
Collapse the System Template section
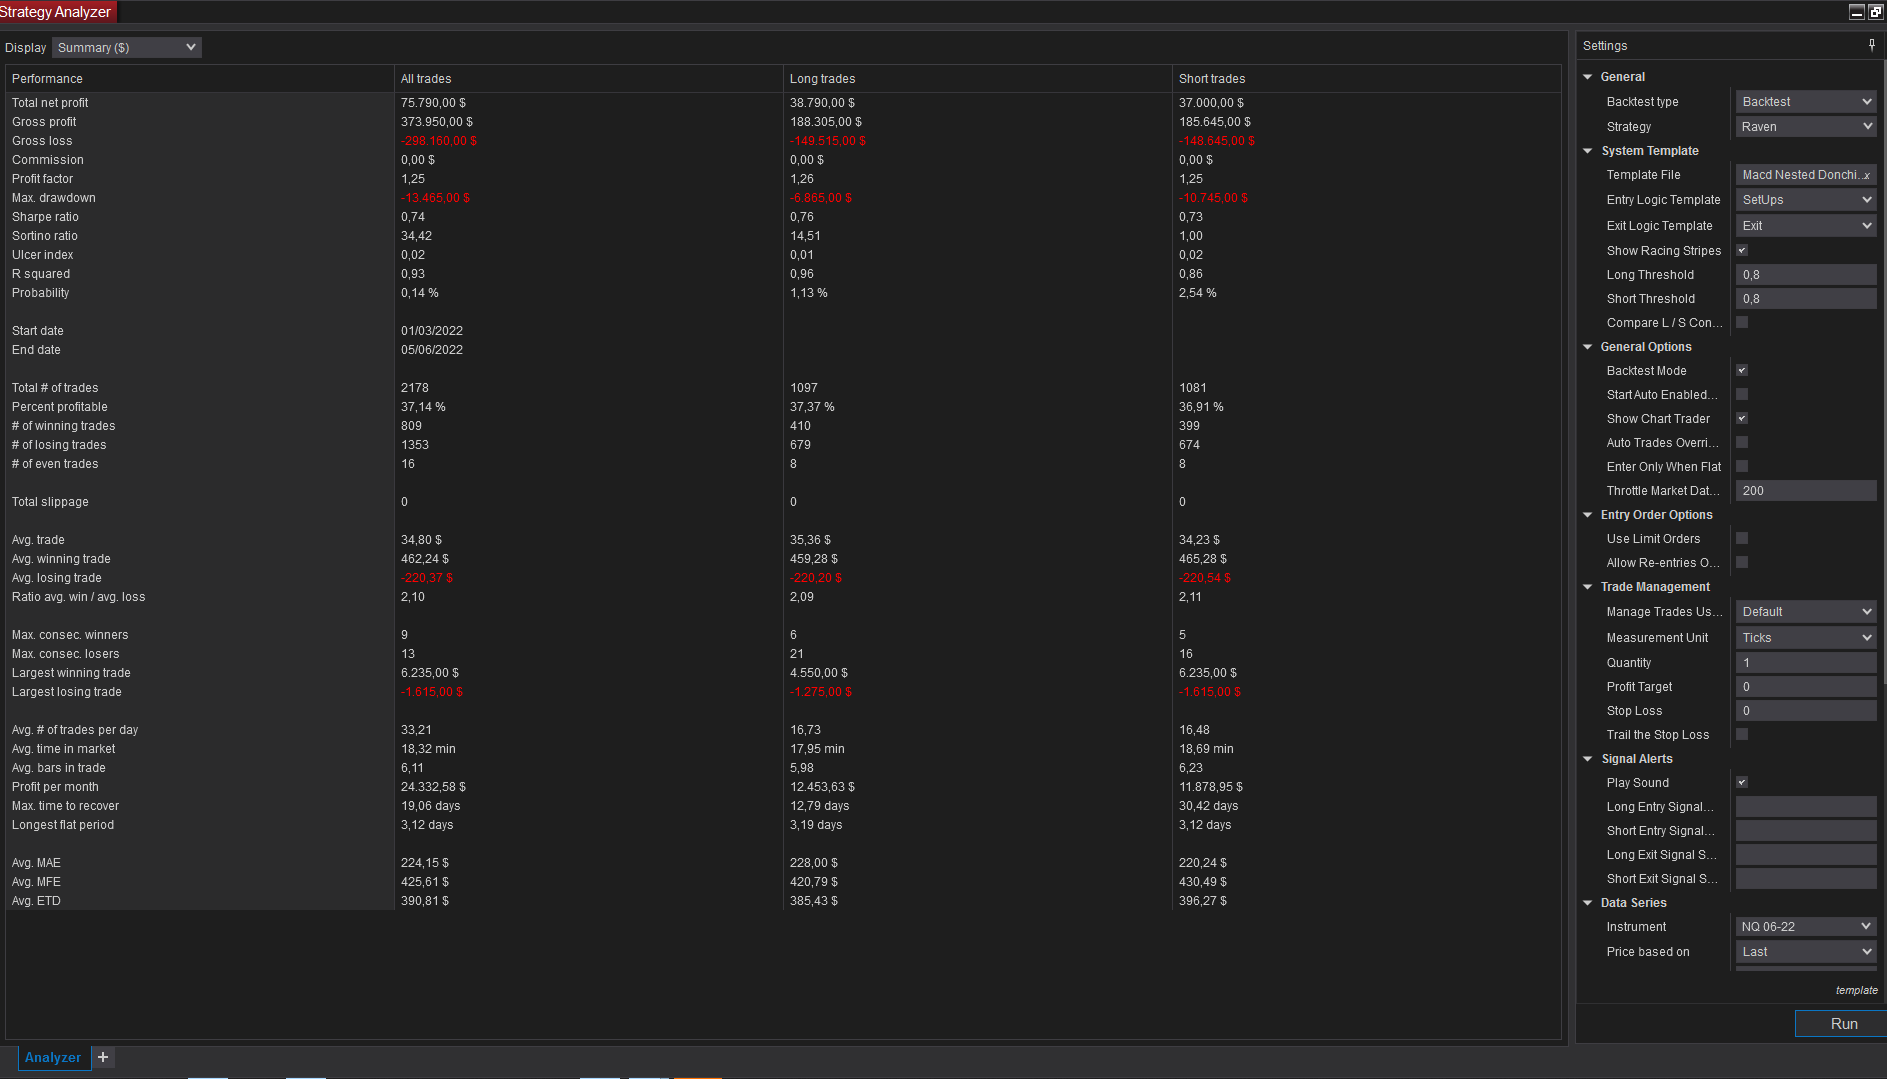1588,151
